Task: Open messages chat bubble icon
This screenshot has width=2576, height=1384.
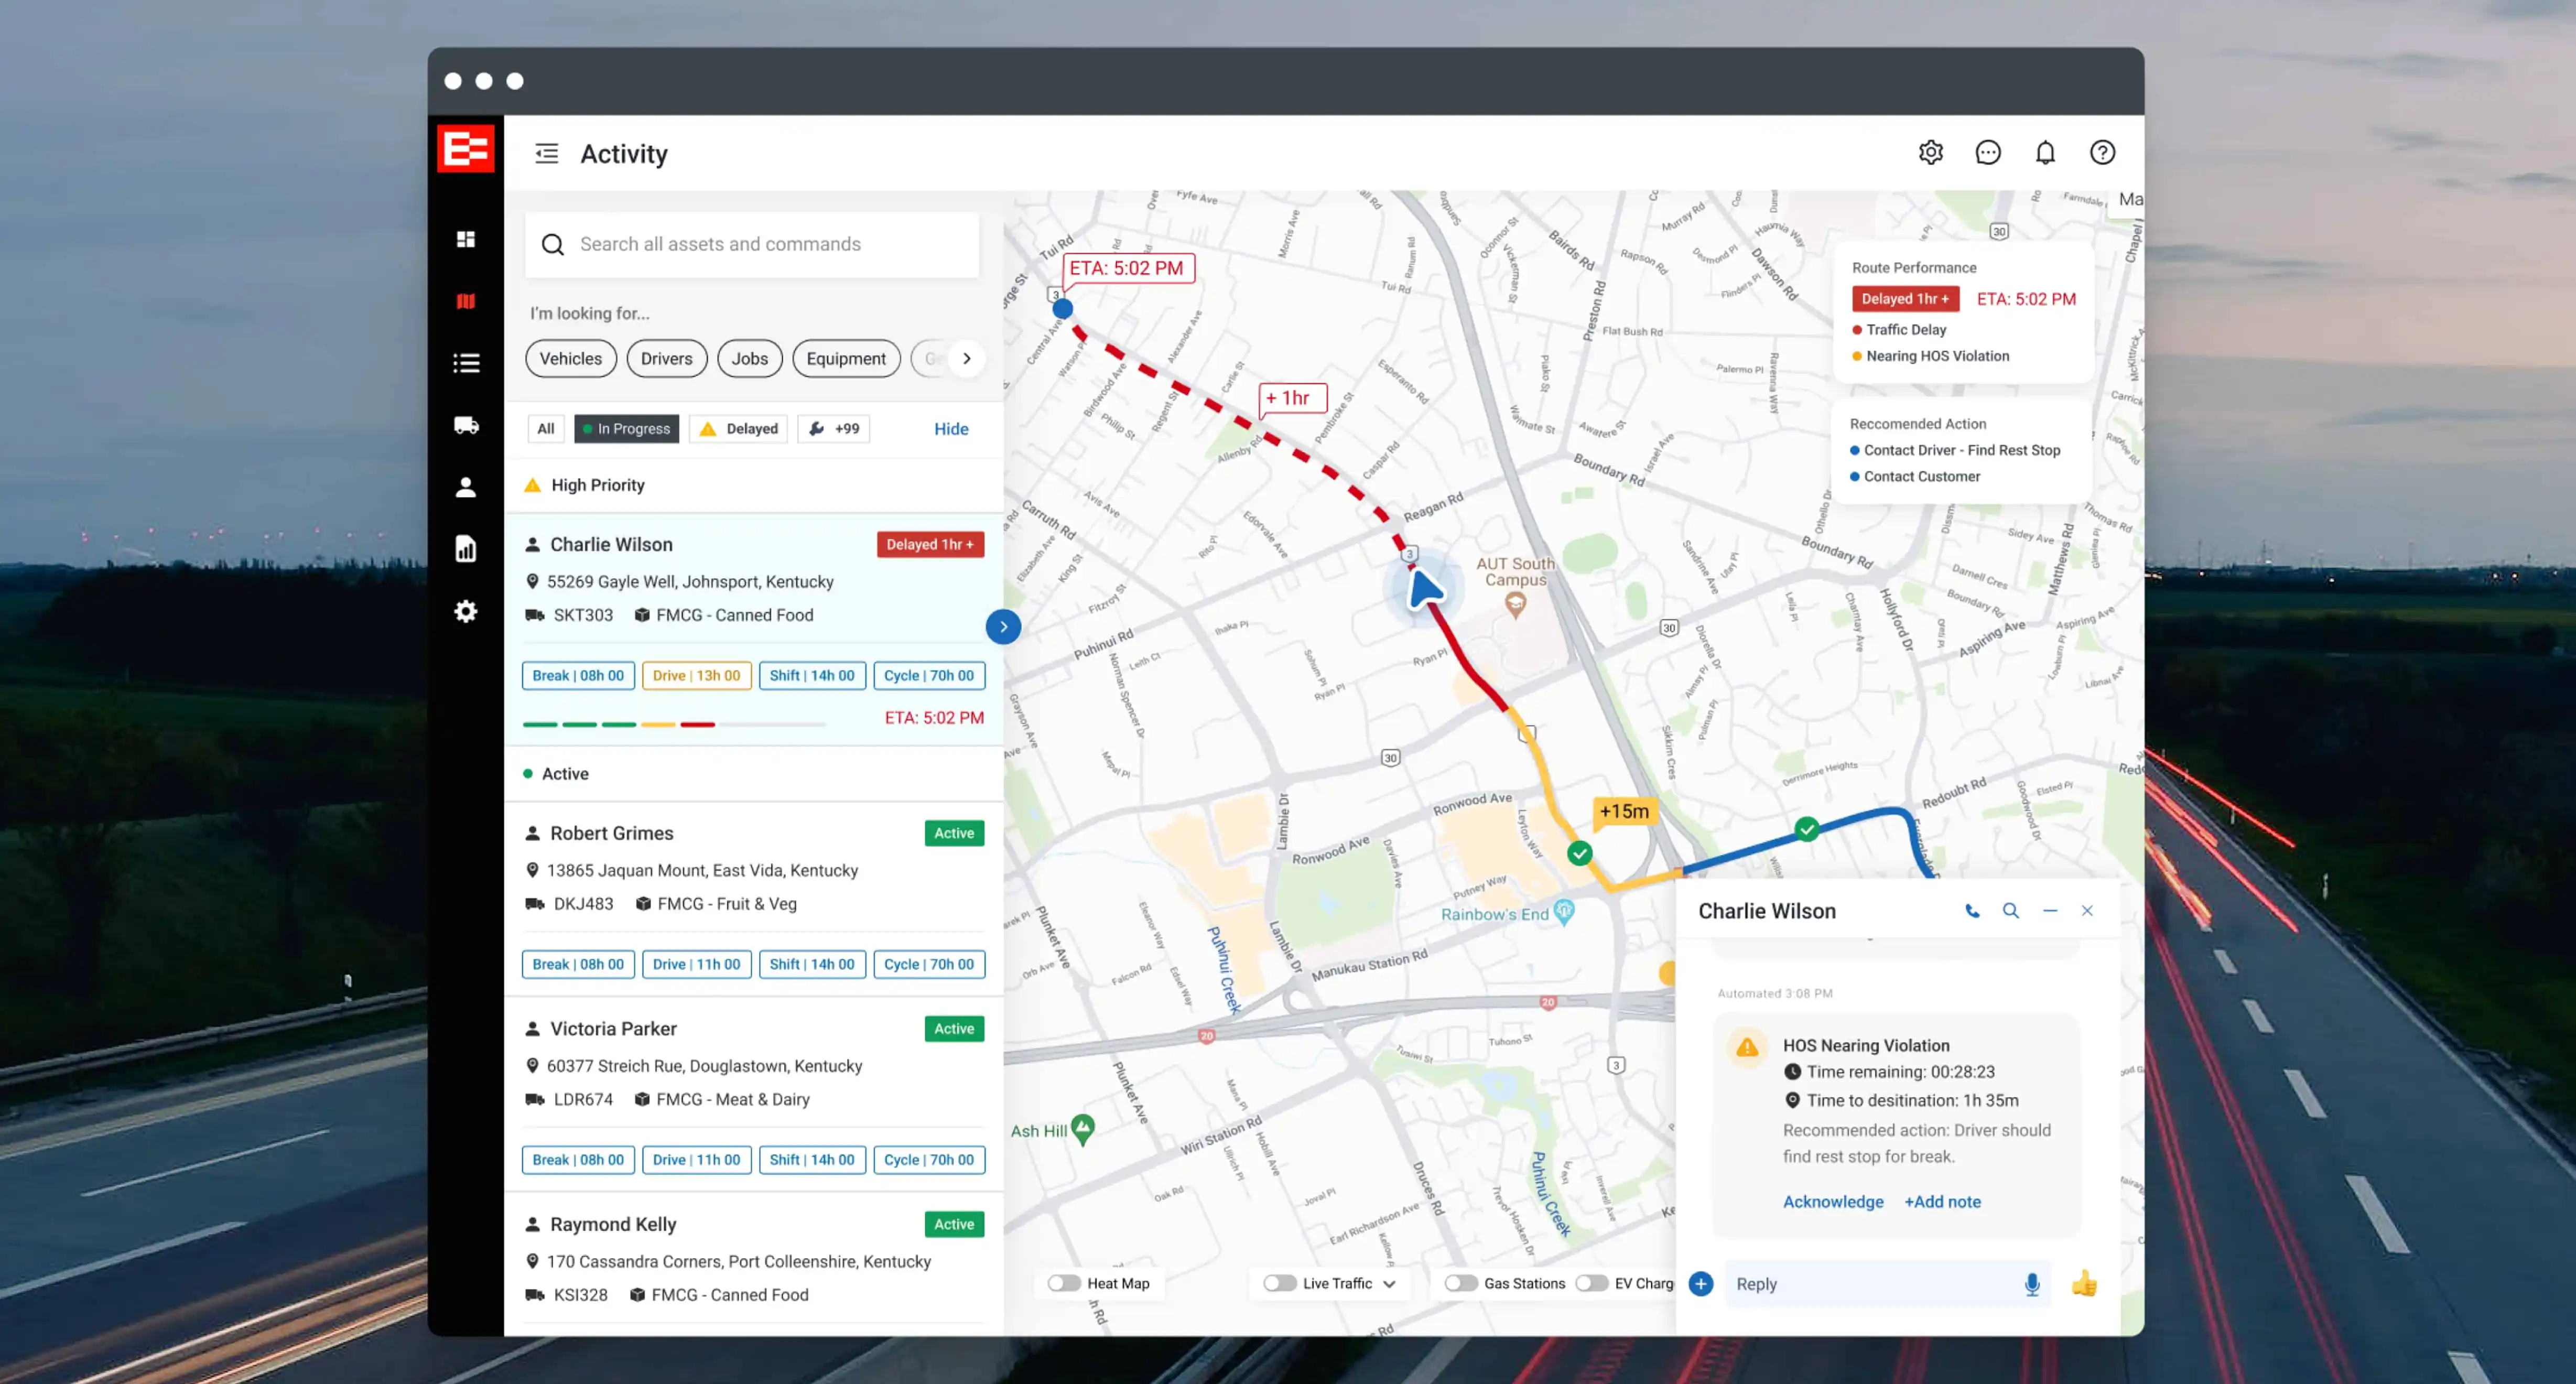Action: [1988, 152]
